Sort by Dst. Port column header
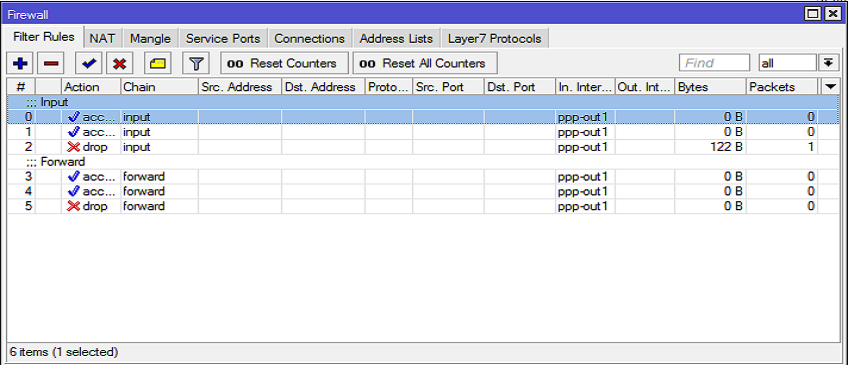 point(520,87)
